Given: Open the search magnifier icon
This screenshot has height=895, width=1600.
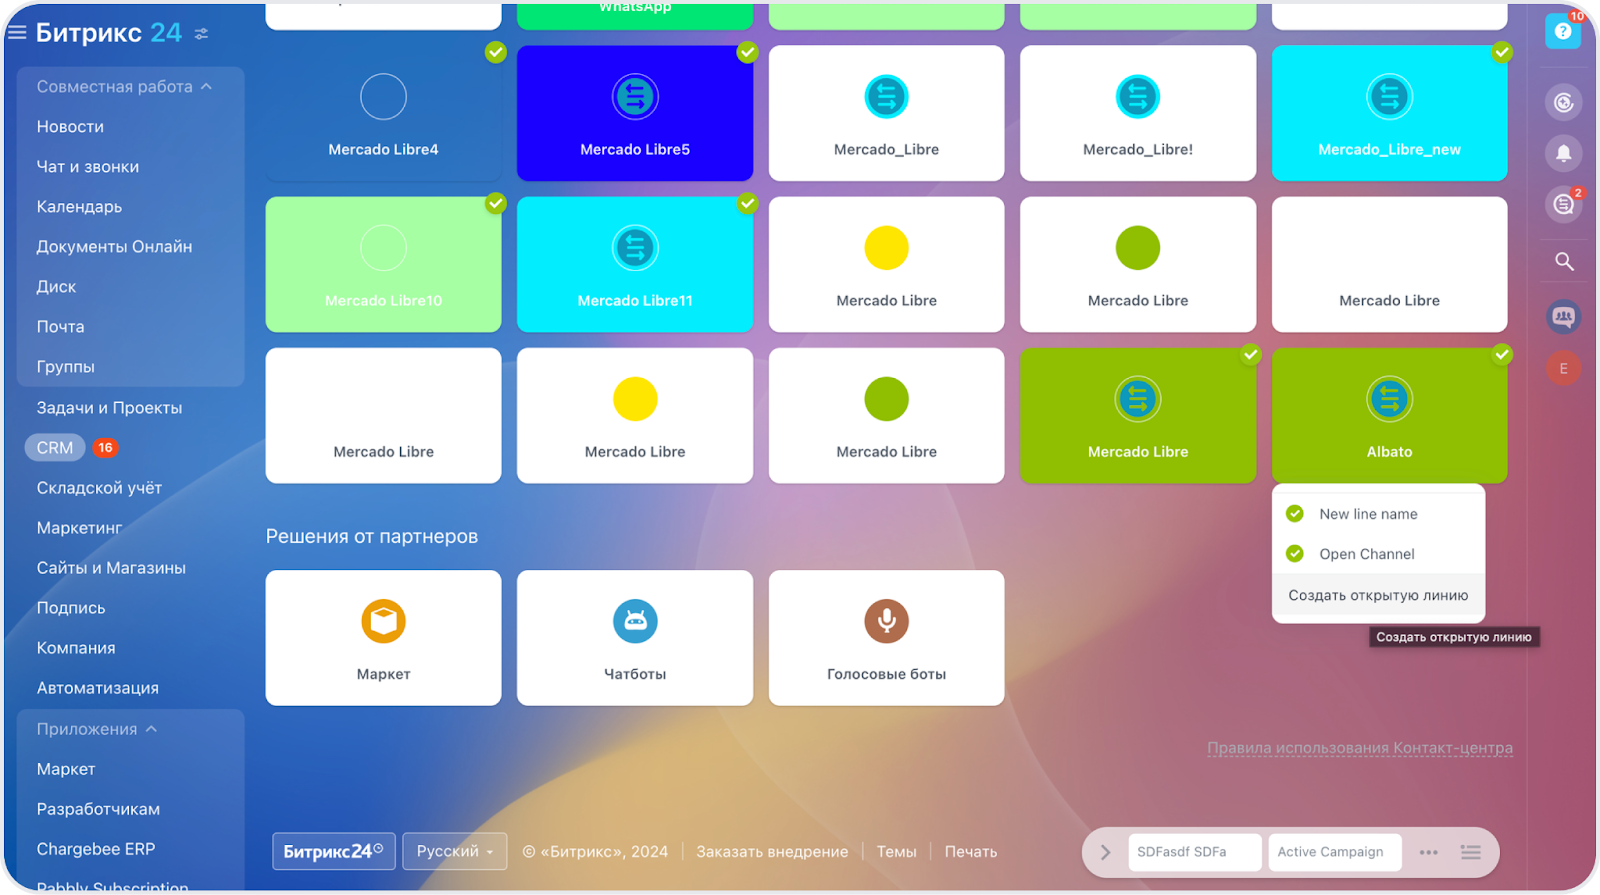Looking at the screenshot, I should click(x=1564, y=262).
